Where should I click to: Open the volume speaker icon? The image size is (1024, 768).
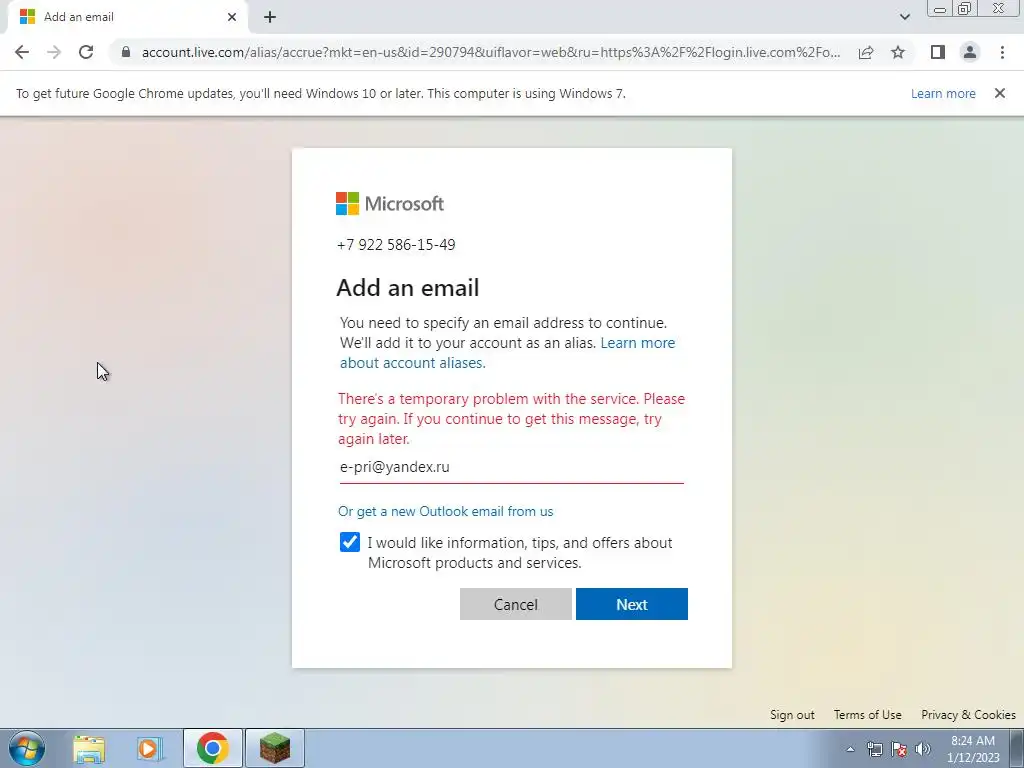click(x=923, y=749)
